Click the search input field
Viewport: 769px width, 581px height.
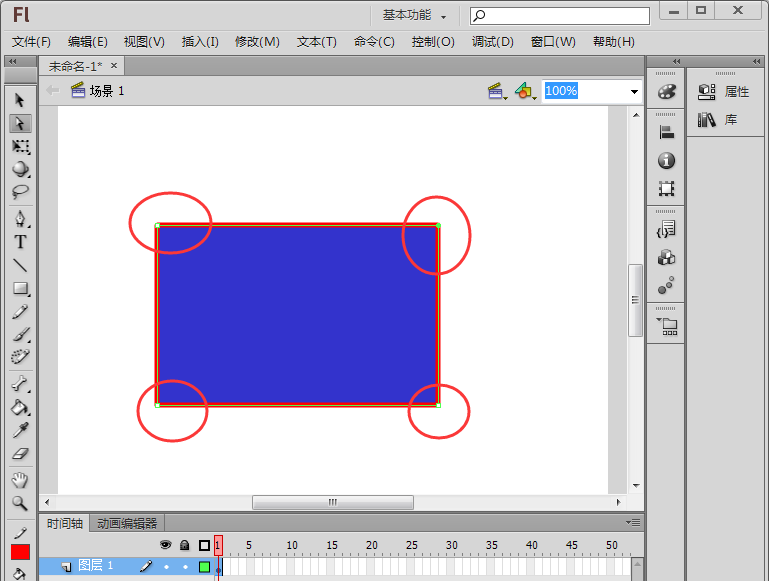click(560, 16)
